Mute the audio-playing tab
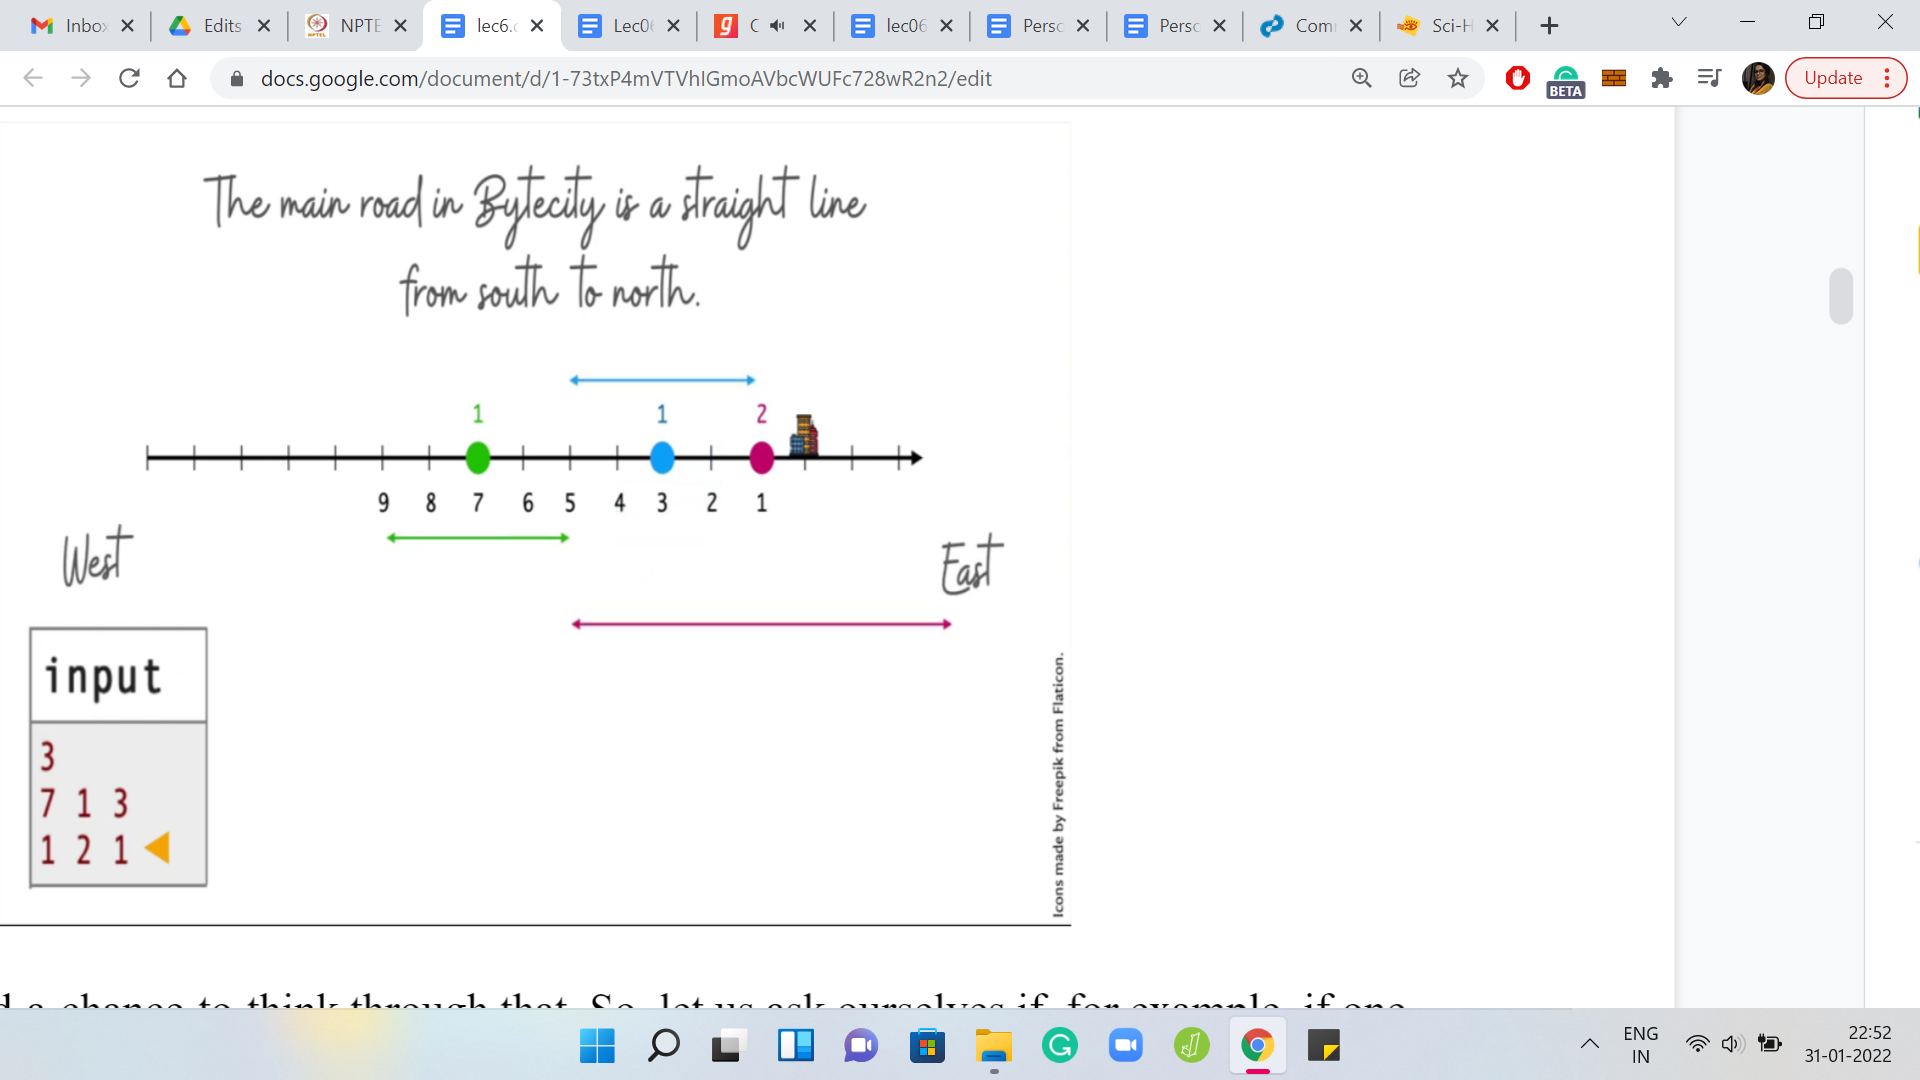The height and width of the screenshot is (1080, 1920). [778, 26]
